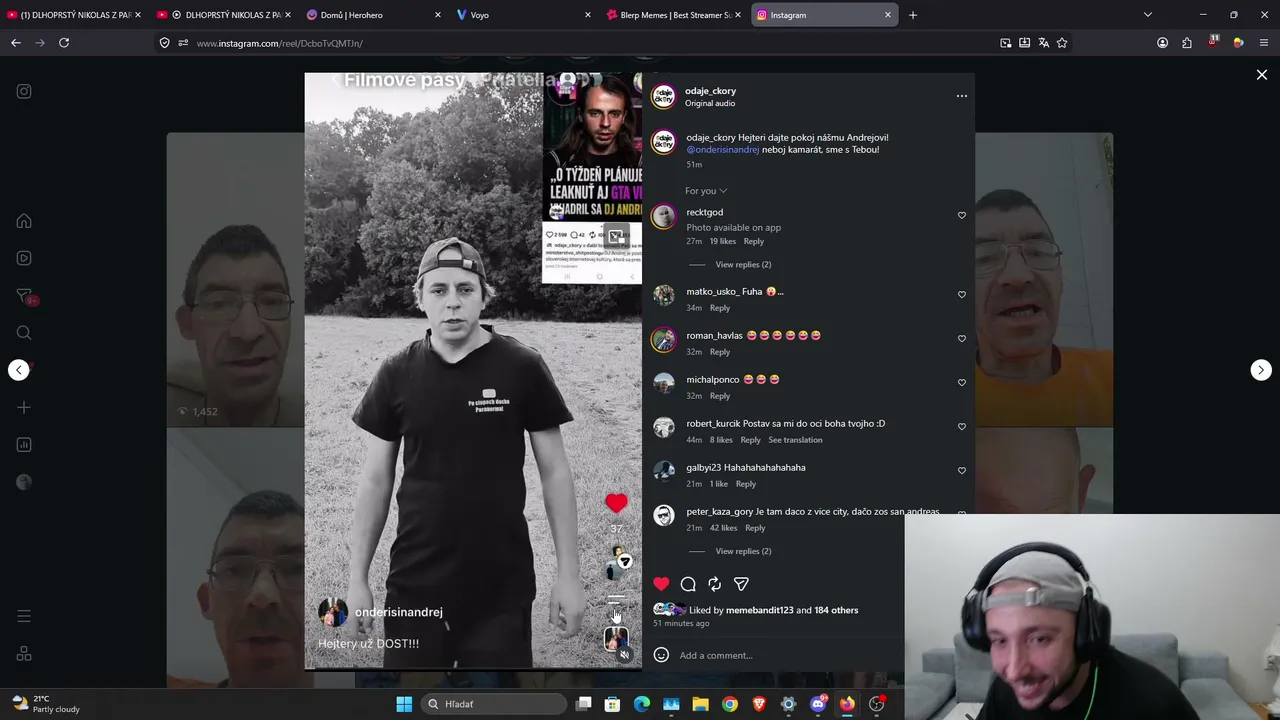
Task: Like the comment by robert_kurcik
Action: (962, 426)
